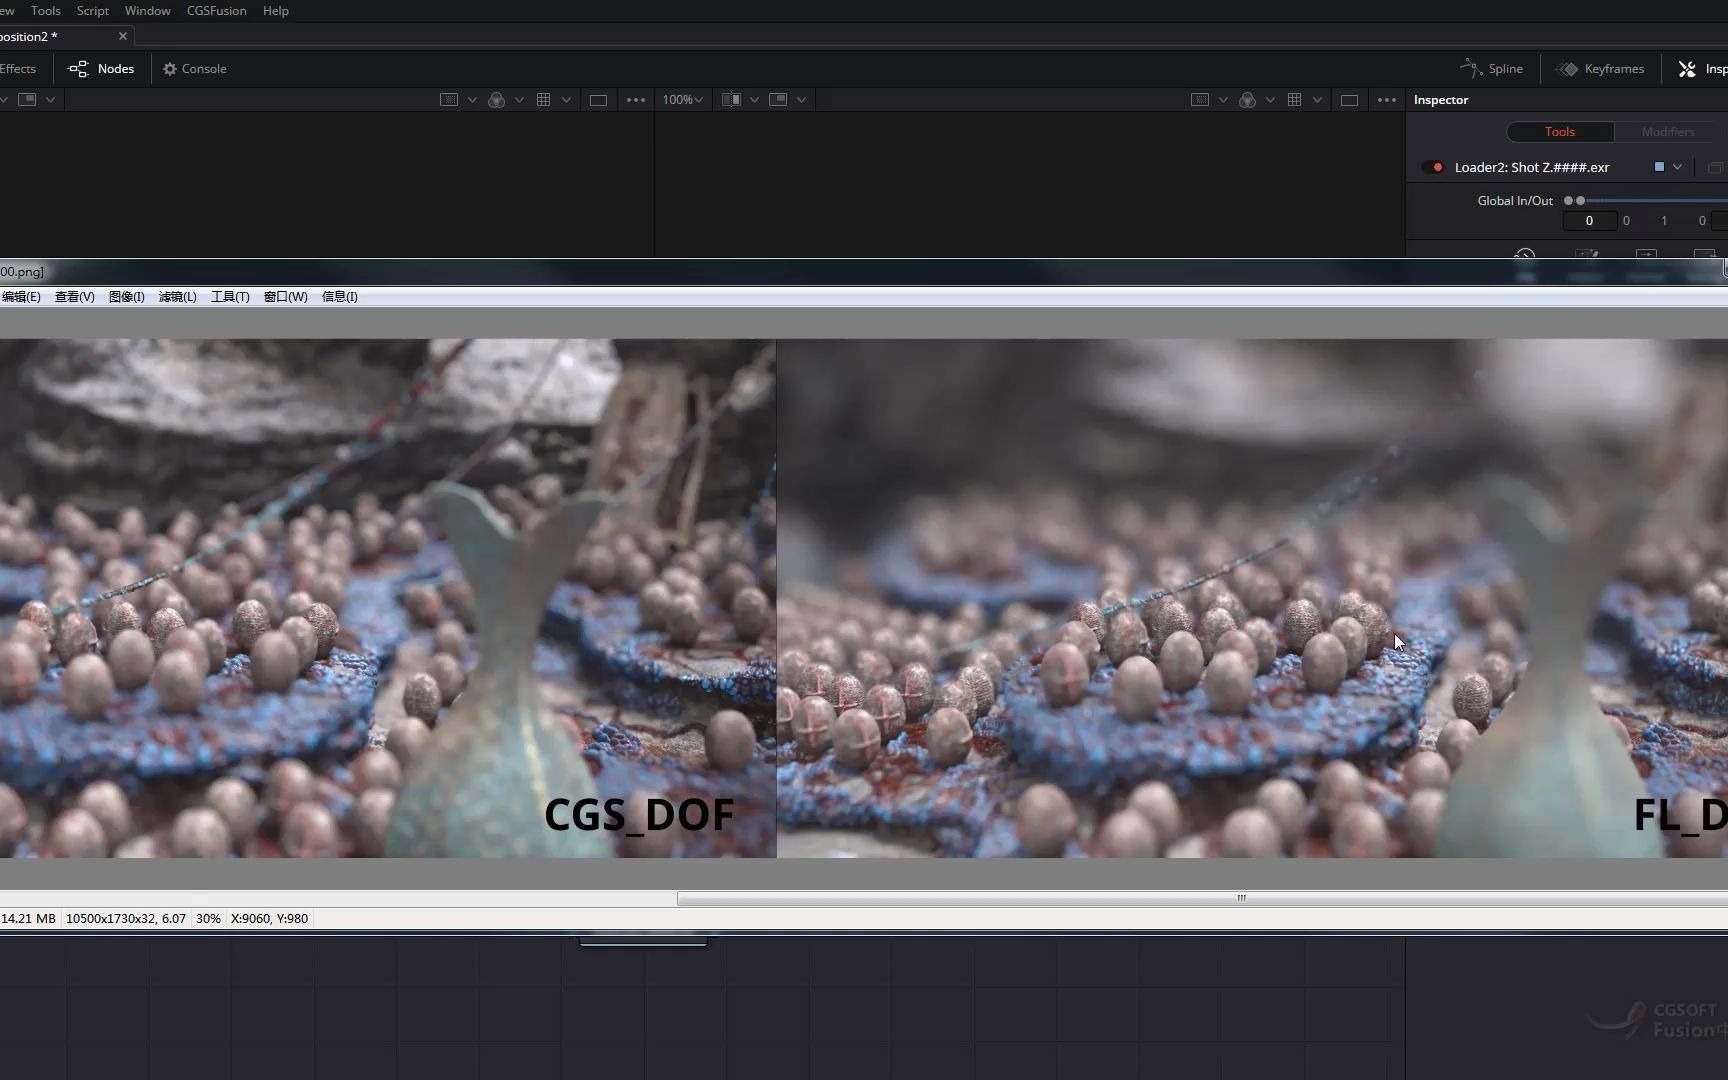Switch to the Modifiers tab

coord(1667,131)
